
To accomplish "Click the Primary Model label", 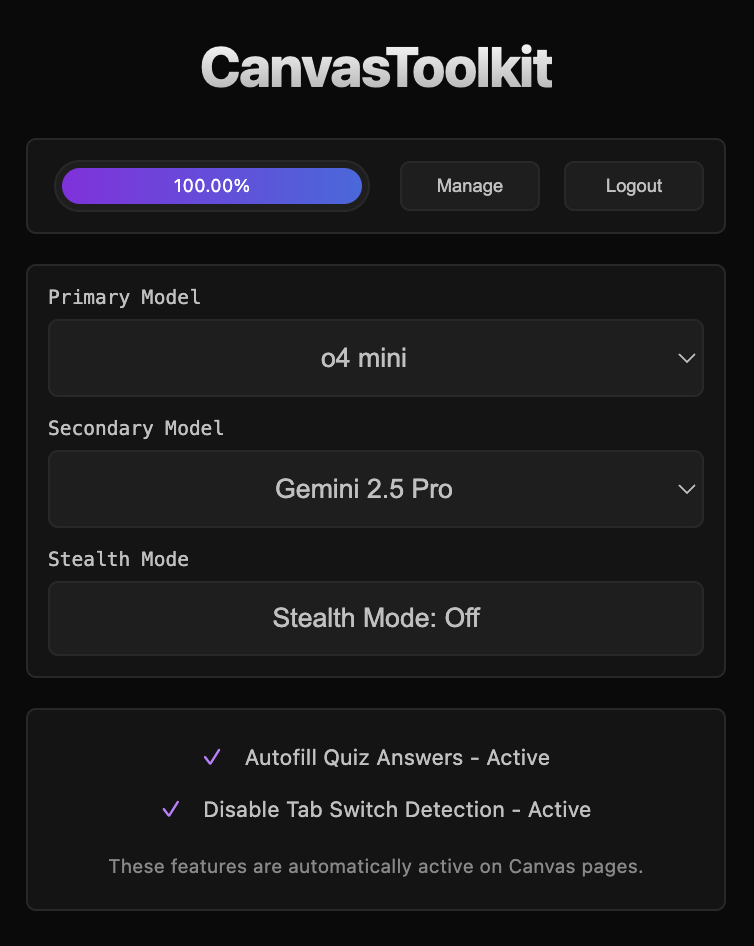I will (124, 297).
